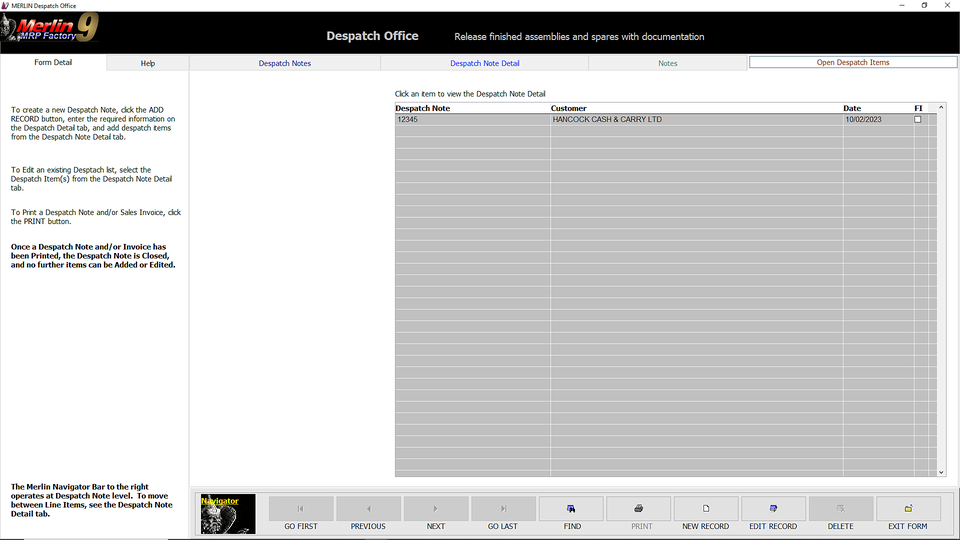Open Find with the binoculars icon
Viewport: 960px width, 540px height.
(571, 509)
